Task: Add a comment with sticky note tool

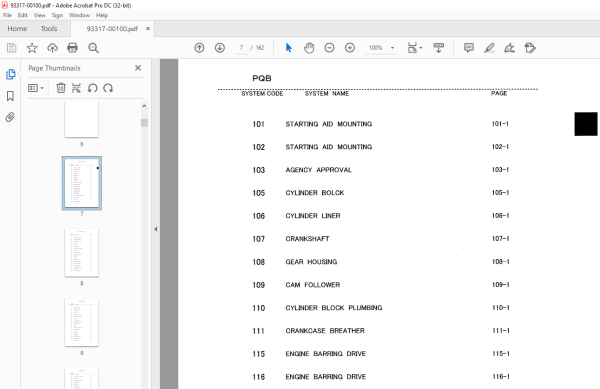Action: 469,48
